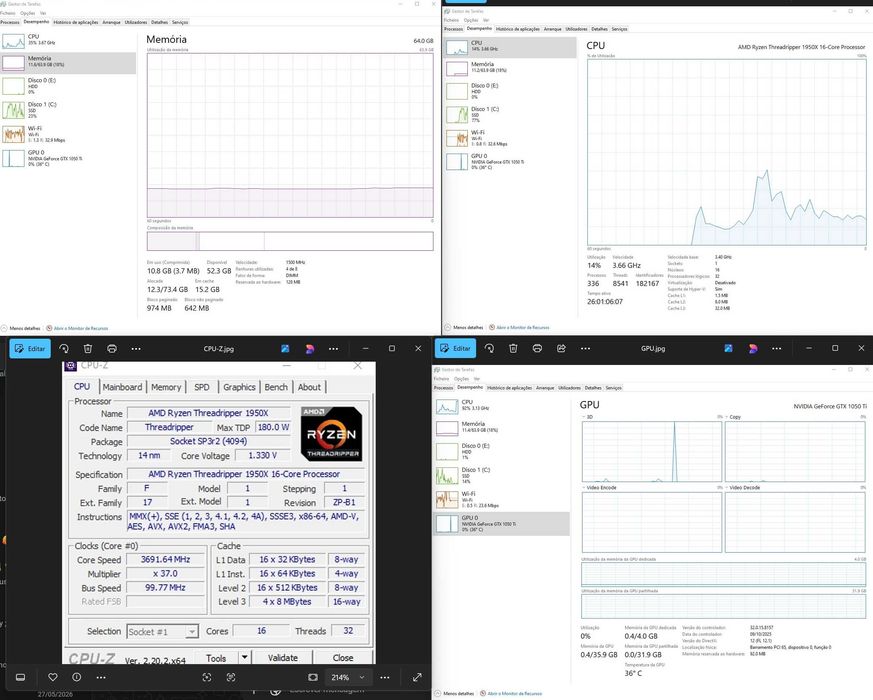The width and height of the screenshot is (873, 700).
Task: Select Wi-Fi in the Memória window sidebar
Action: click(68, 134)
